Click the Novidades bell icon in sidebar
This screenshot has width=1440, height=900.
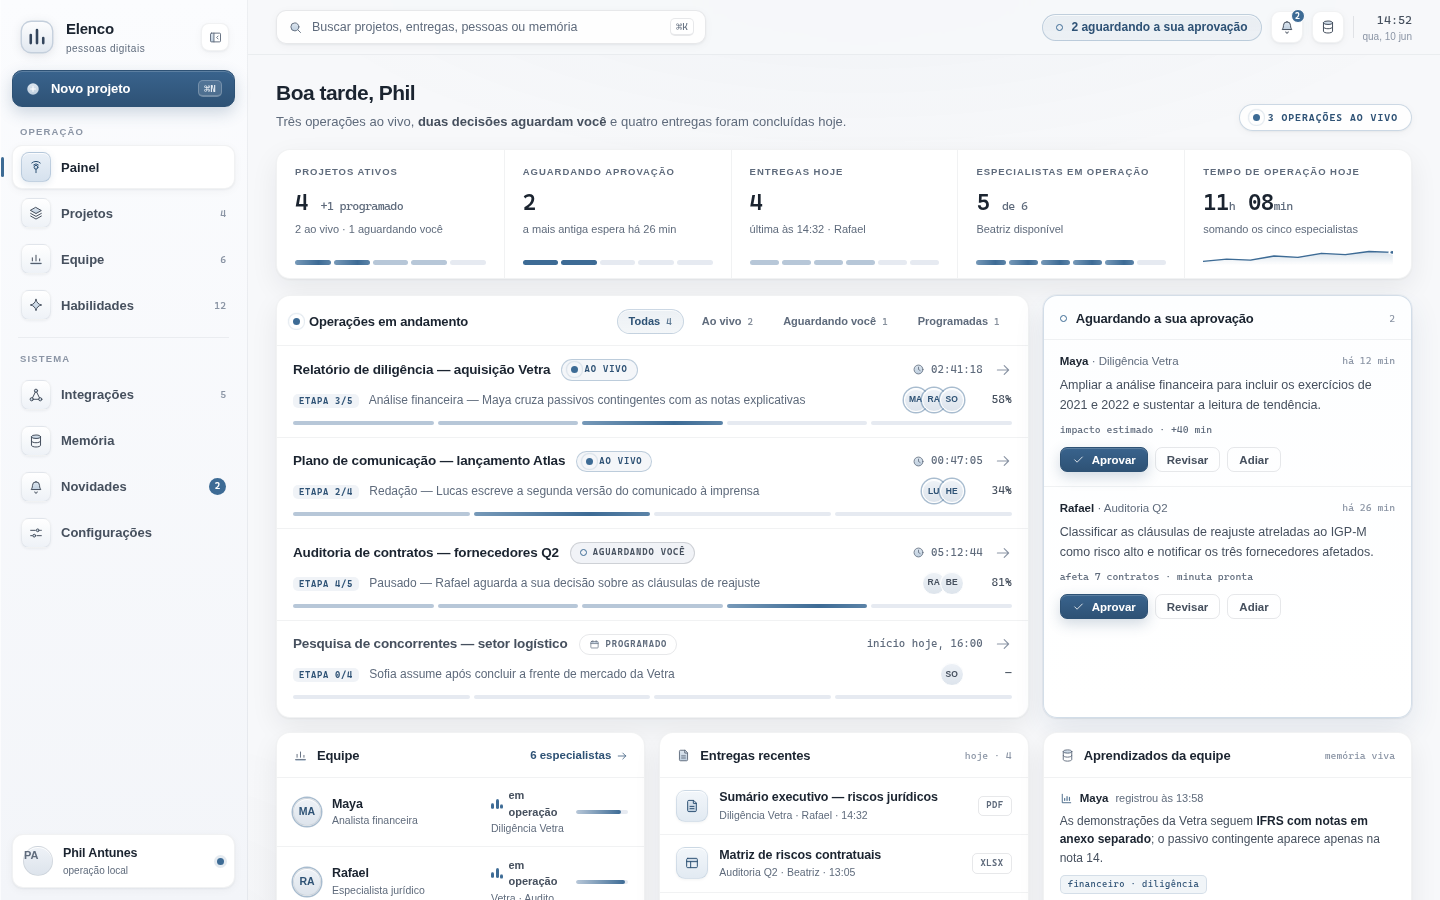pos(36,486)
